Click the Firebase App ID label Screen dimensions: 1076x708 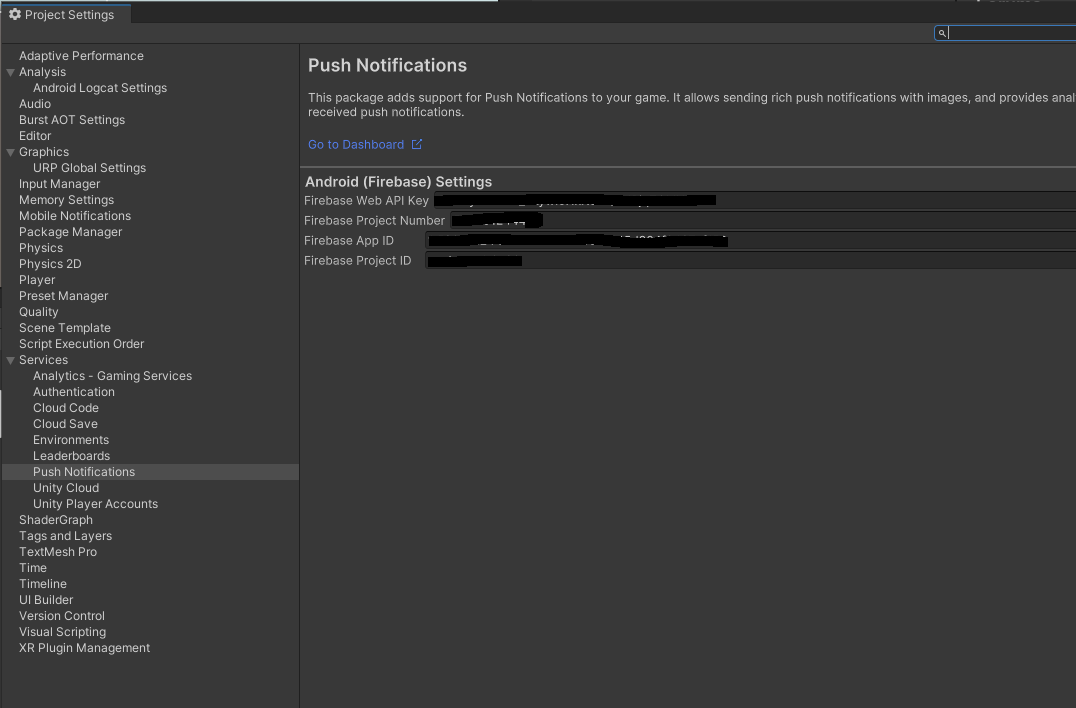coord(349,241)
